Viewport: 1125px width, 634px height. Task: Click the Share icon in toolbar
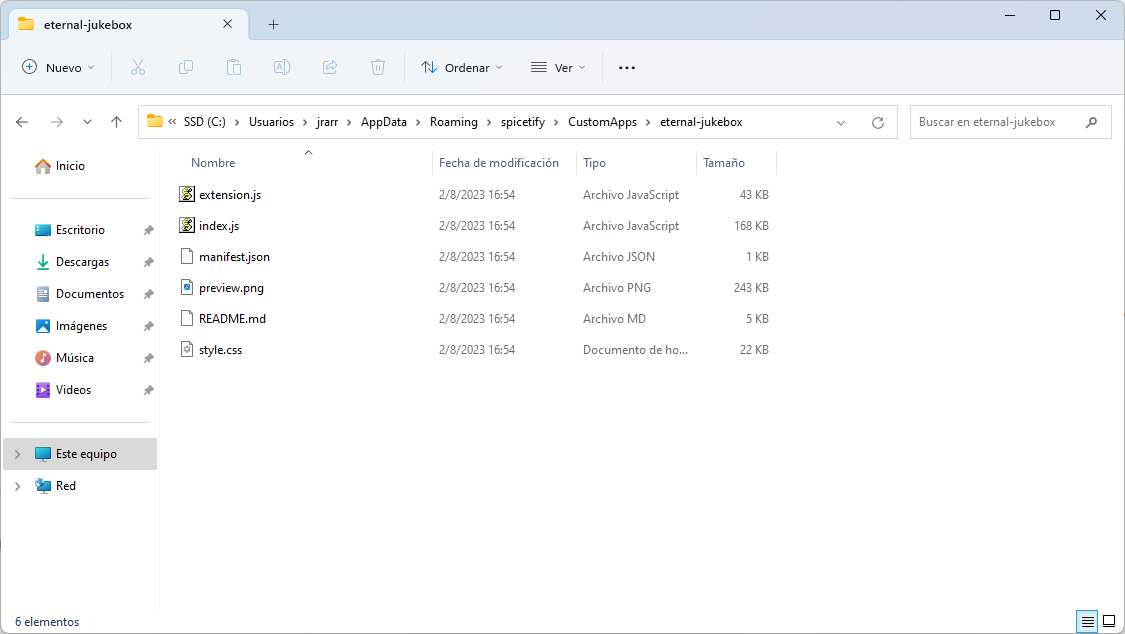(330, 67)
